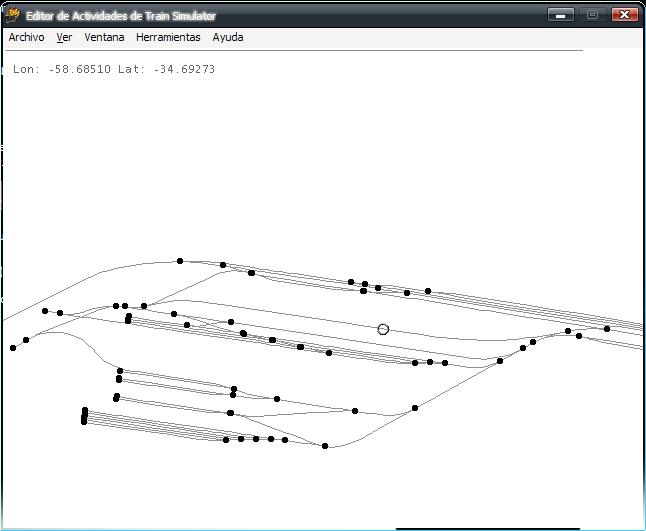
Task: Click the Editor de Actividades title bar text
Action: tap(121, 16)
